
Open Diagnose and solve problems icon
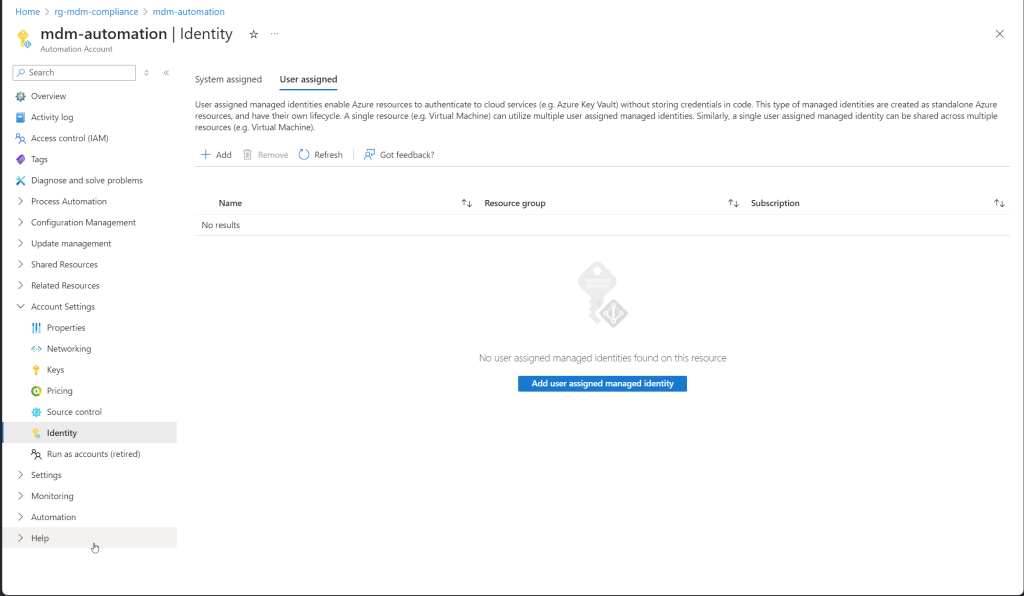coord(20,180)
